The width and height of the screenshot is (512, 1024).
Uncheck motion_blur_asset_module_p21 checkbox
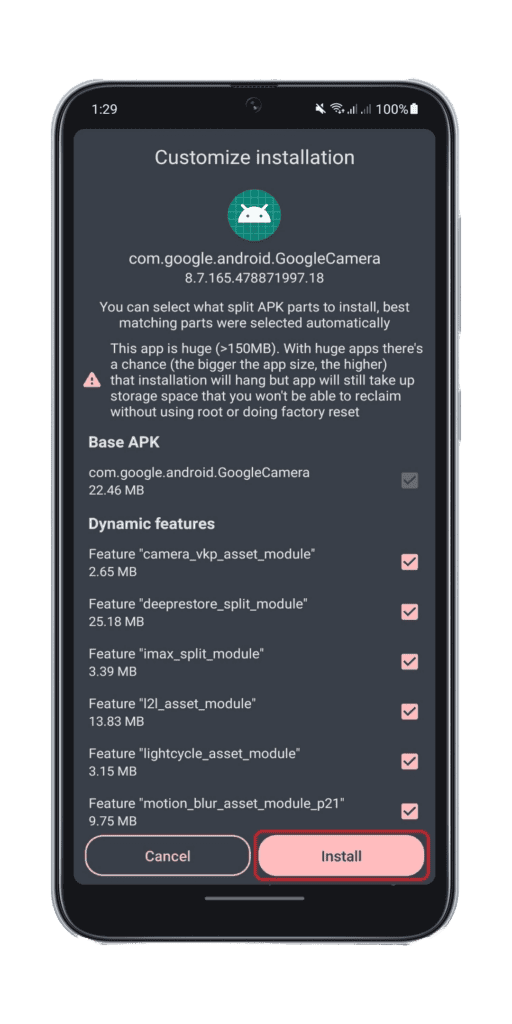[x=409, y=811]
